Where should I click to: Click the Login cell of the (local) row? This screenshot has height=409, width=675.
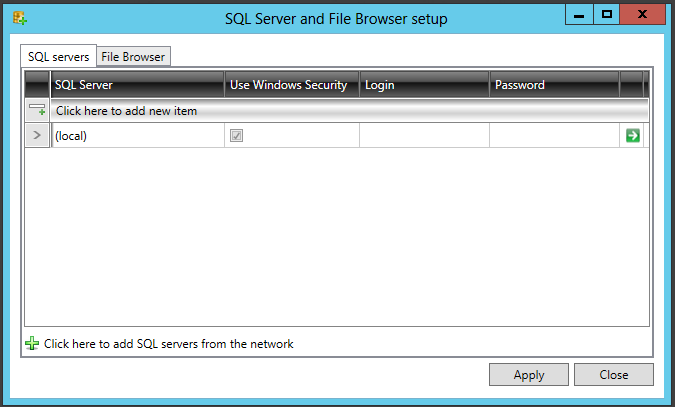424,136
